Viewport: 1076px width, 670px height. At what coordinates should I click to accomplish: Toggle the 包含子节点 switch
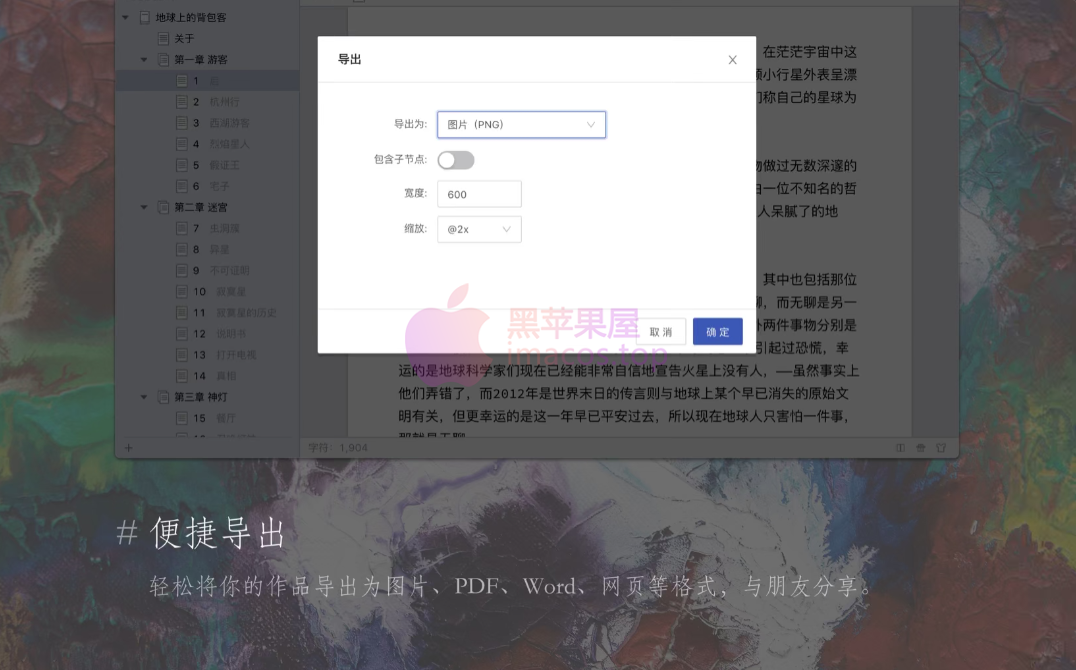[456, 160]
